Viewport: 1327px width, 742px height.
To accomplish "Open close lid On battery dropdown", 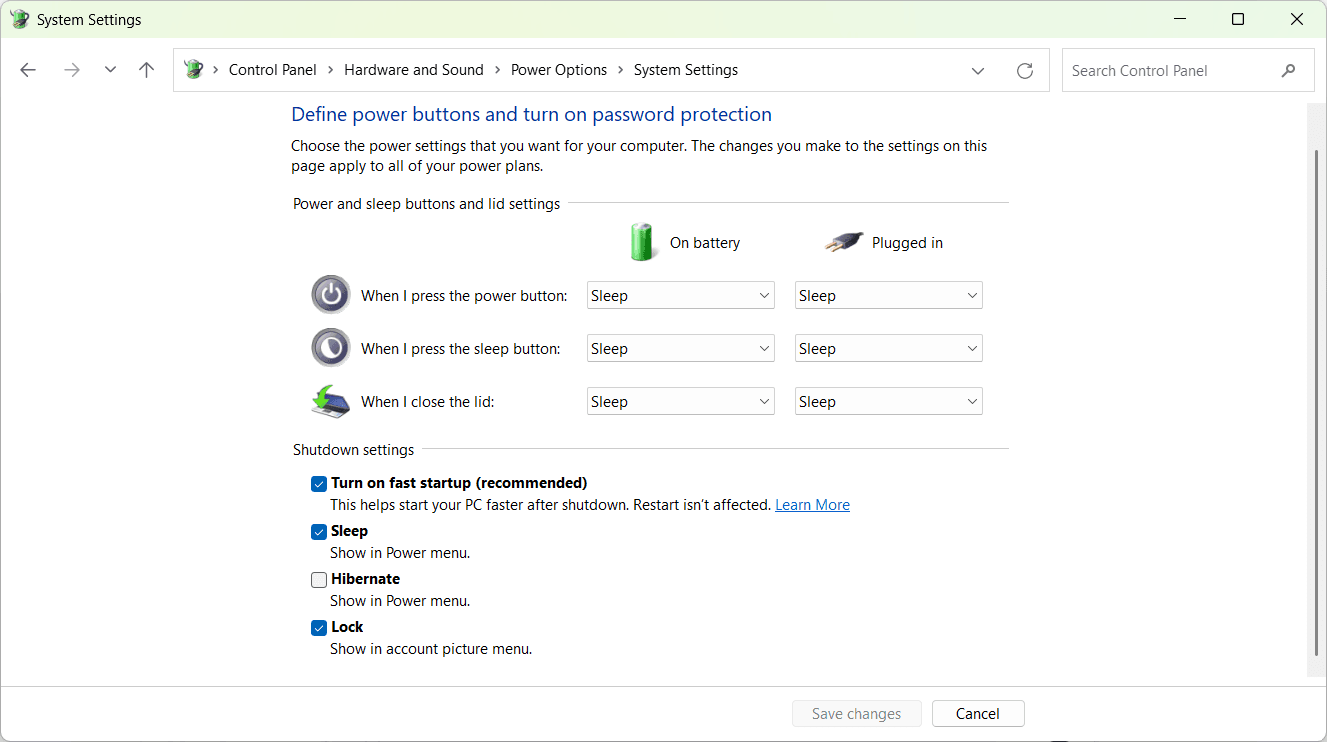I will point(681,401).
